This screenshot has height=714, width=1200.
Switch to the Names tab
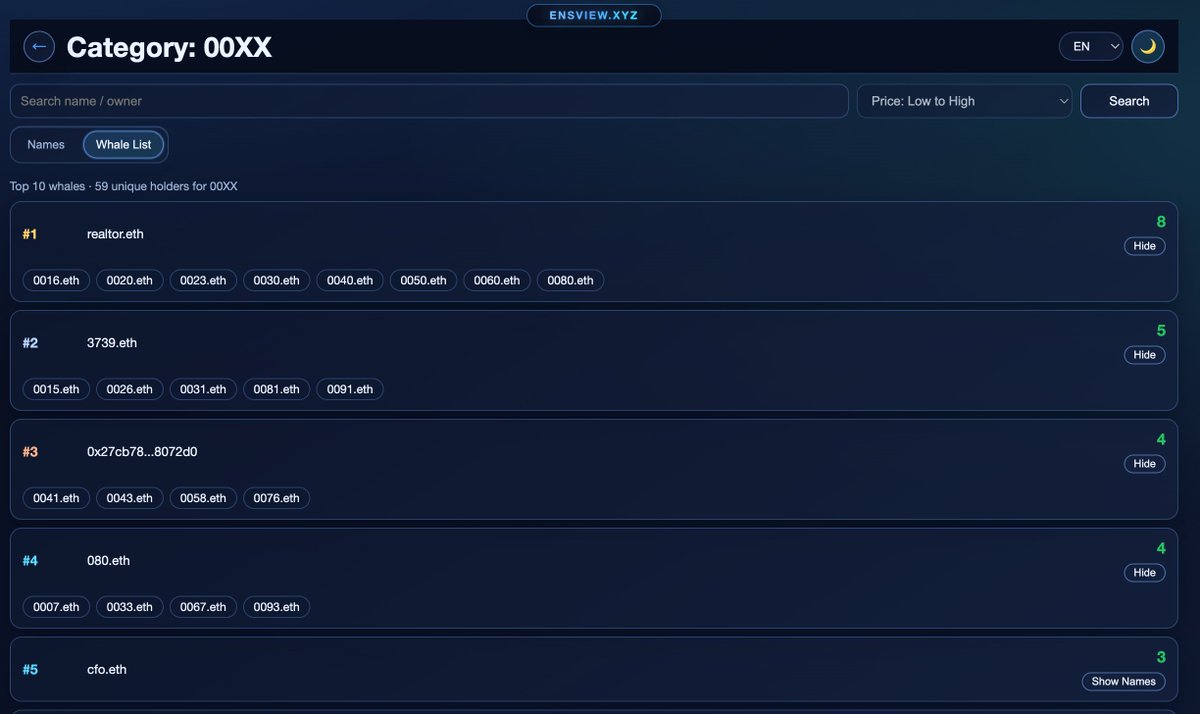[x=46, y=145]
